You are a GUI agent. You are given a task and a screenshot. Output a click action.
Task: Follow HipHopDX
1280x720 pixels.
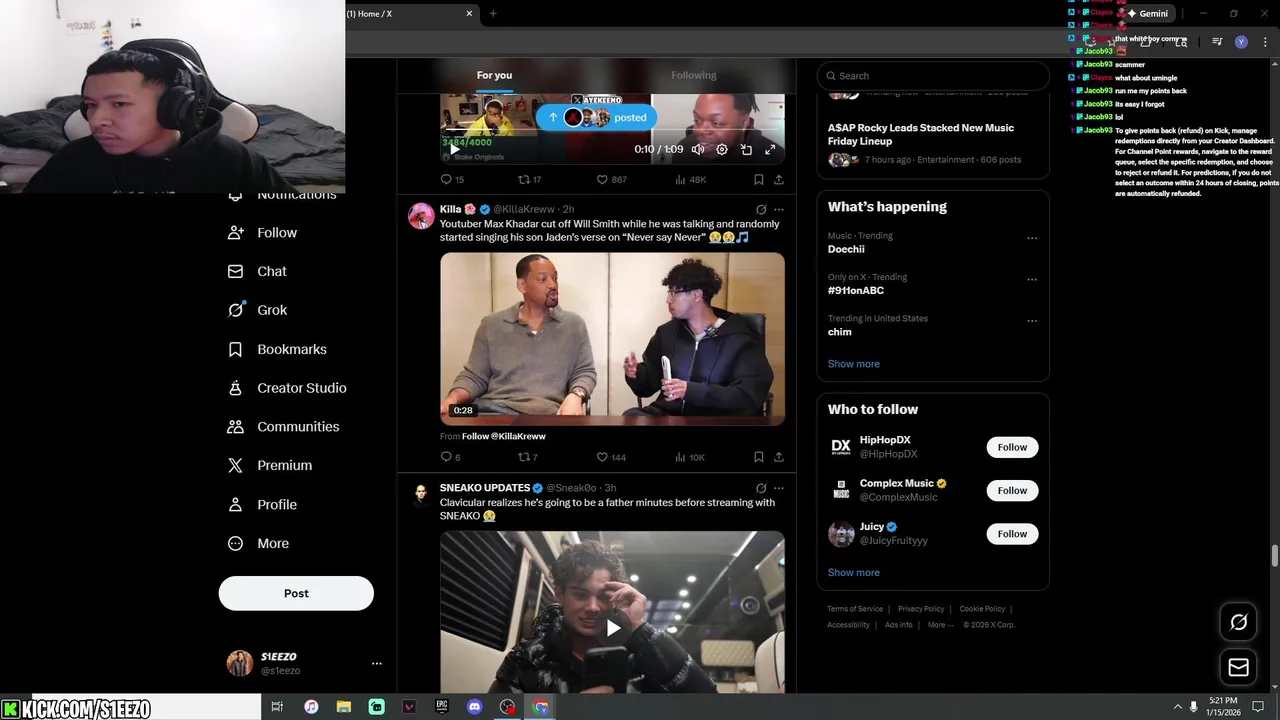1012,447
